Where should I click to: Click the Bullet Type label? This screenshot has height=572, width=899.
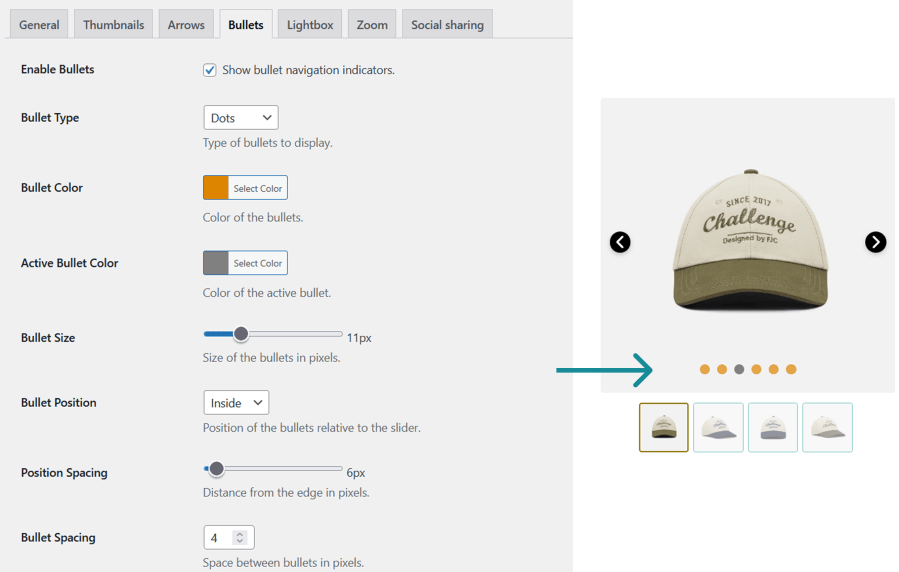[x=50, y=117]
